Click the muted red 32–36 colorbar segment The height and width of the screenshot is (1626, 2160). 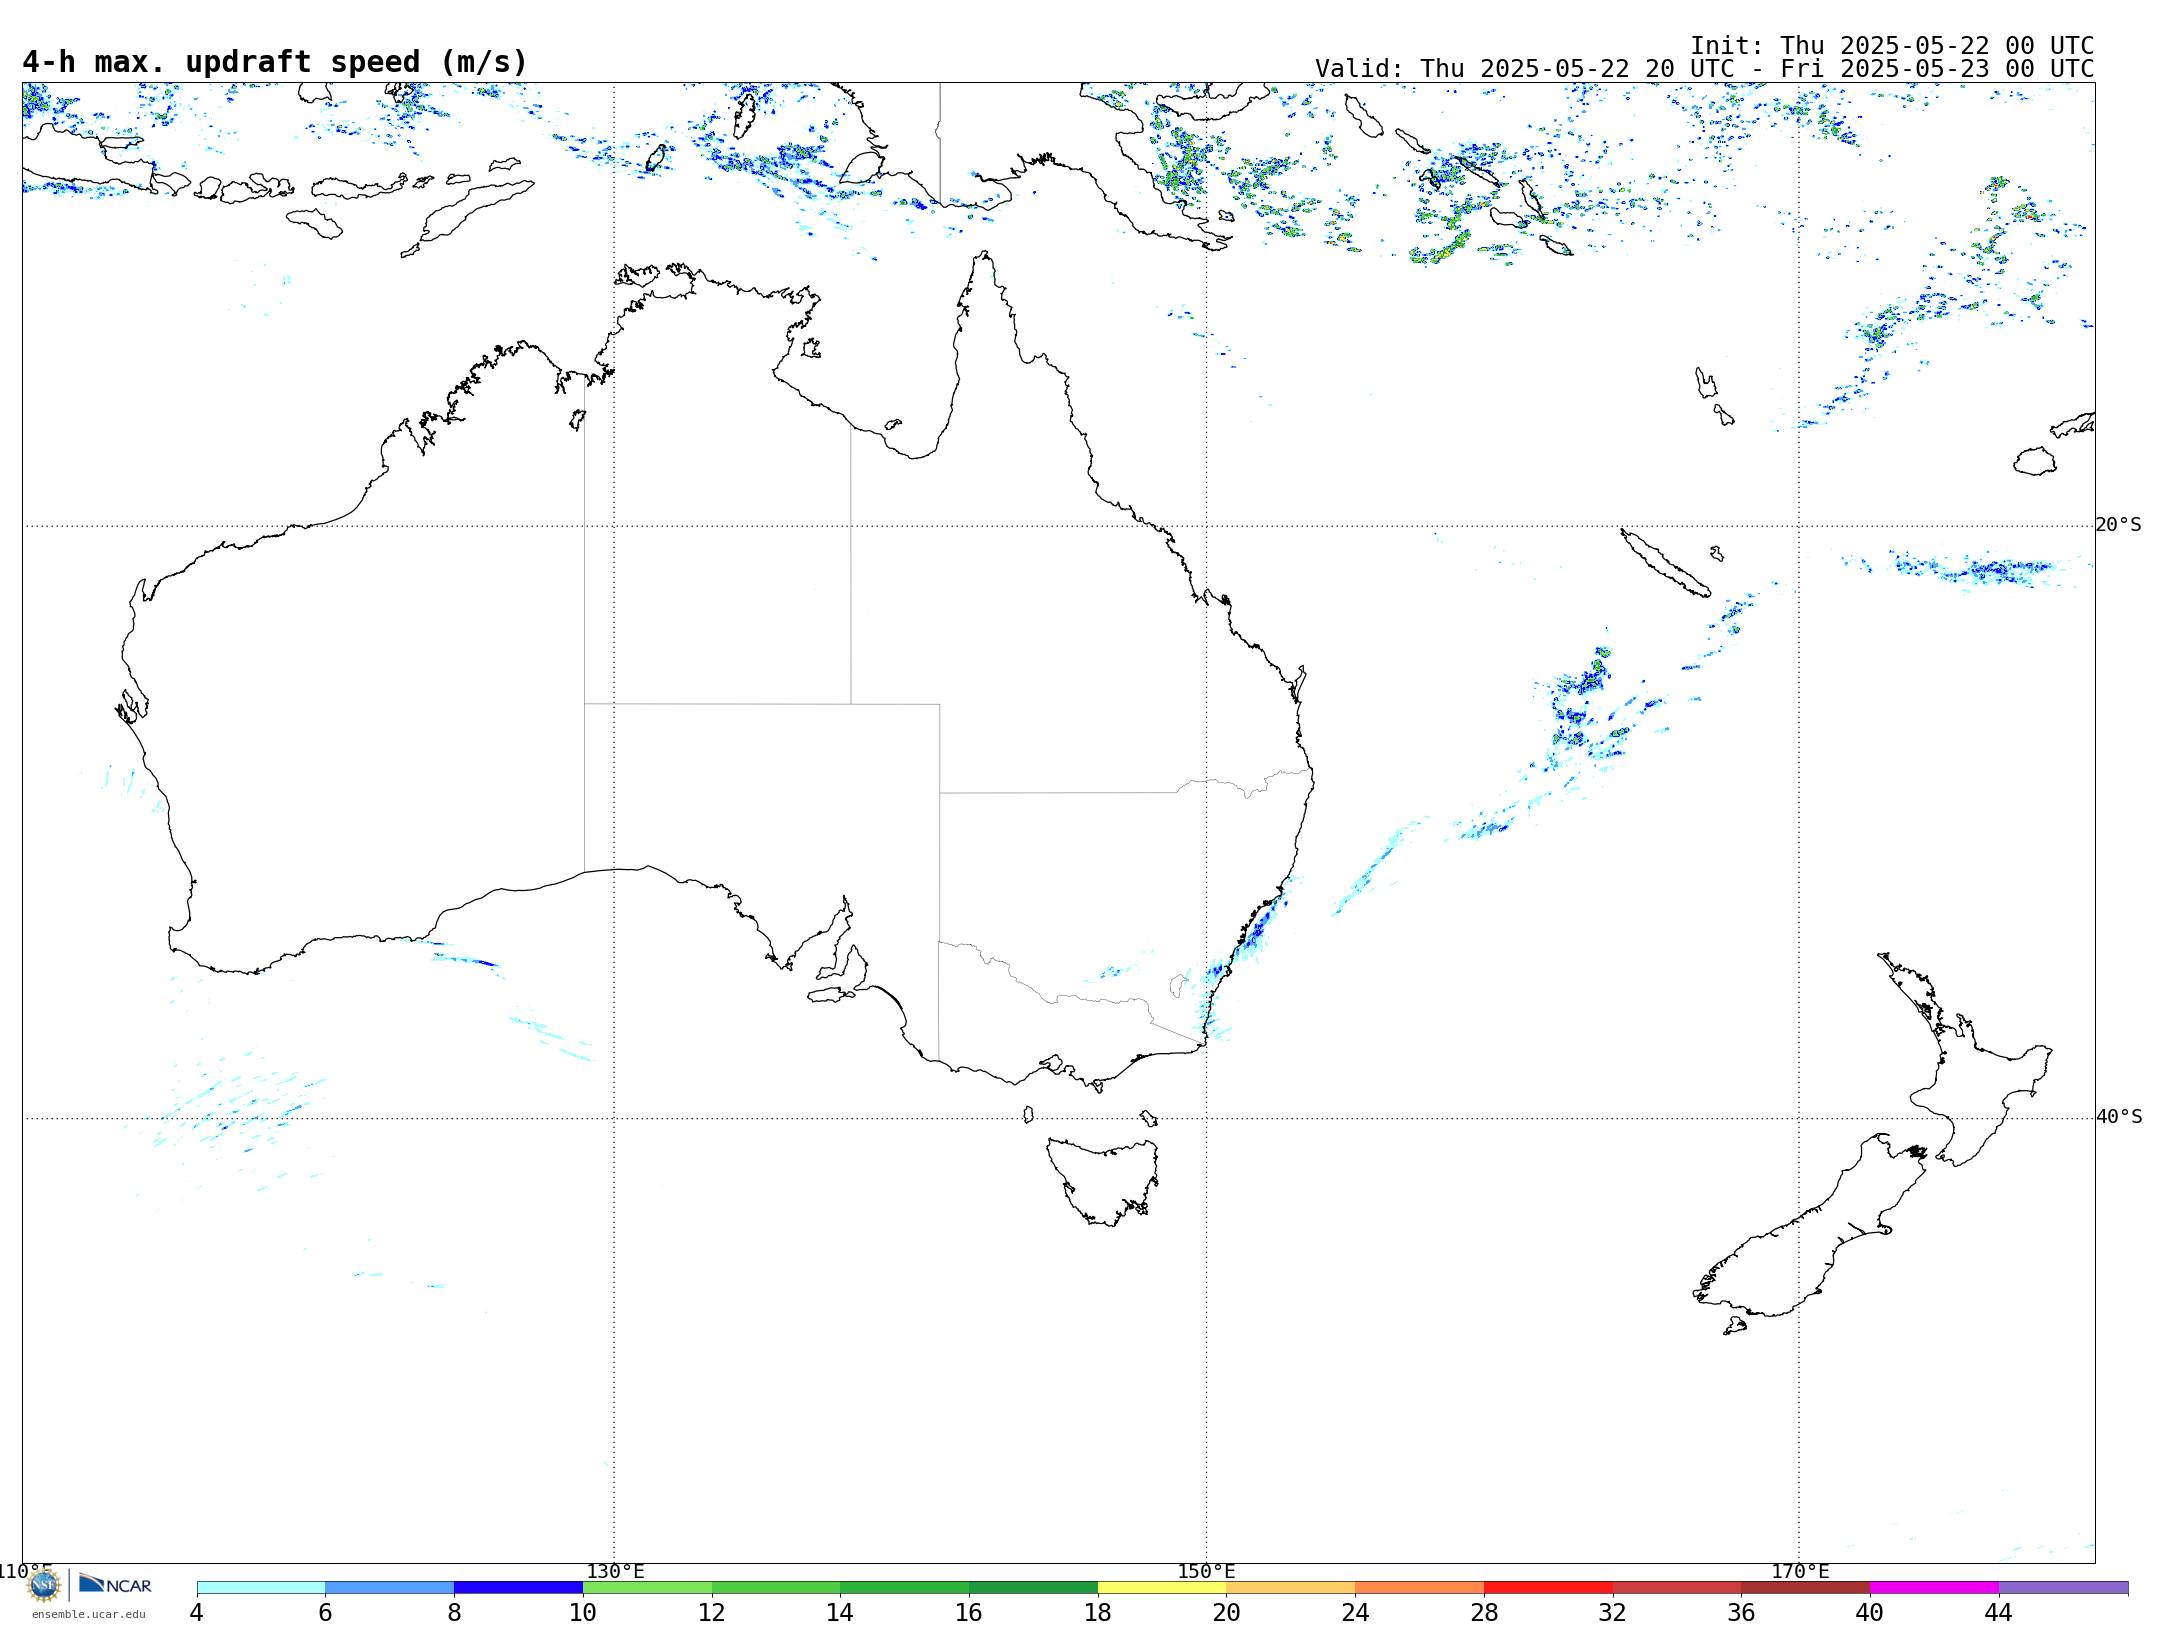pos(1677,1587)
